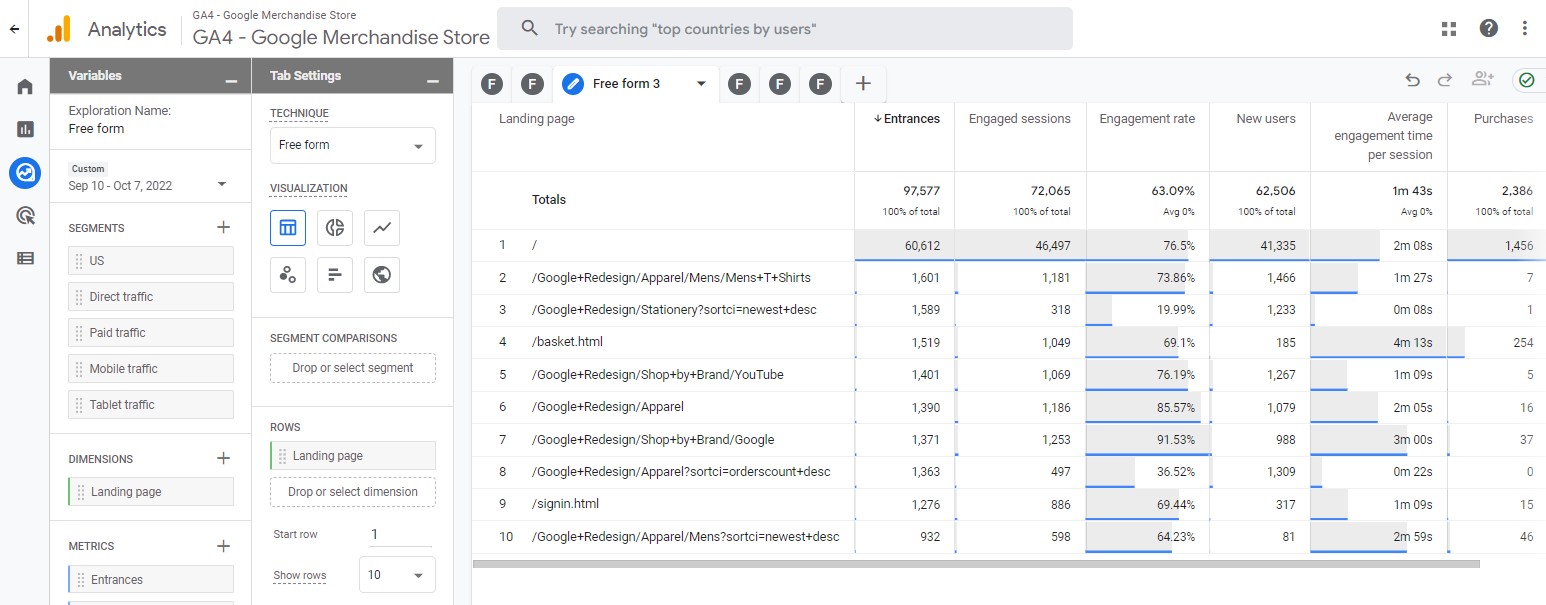The height and width of the screenshot is (605, 1546).
Task: Open the Help question mark icon
Action: click(1489, 28)
